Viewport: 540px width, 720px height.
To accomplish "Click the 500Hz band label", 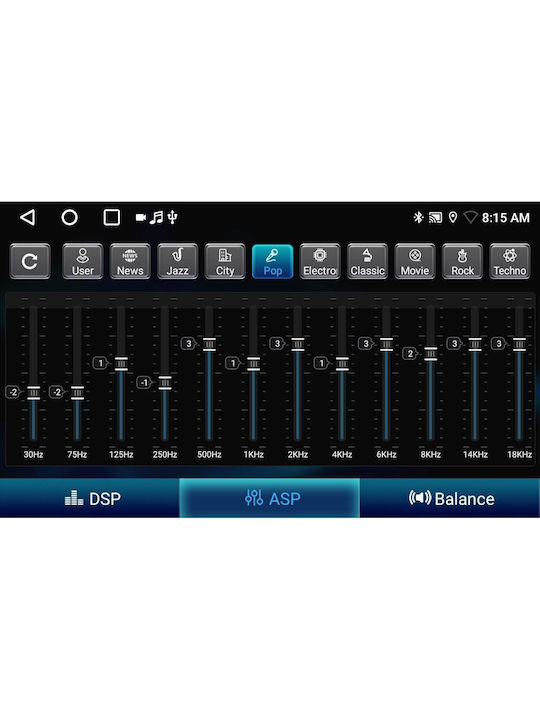I will pos(209,455).
